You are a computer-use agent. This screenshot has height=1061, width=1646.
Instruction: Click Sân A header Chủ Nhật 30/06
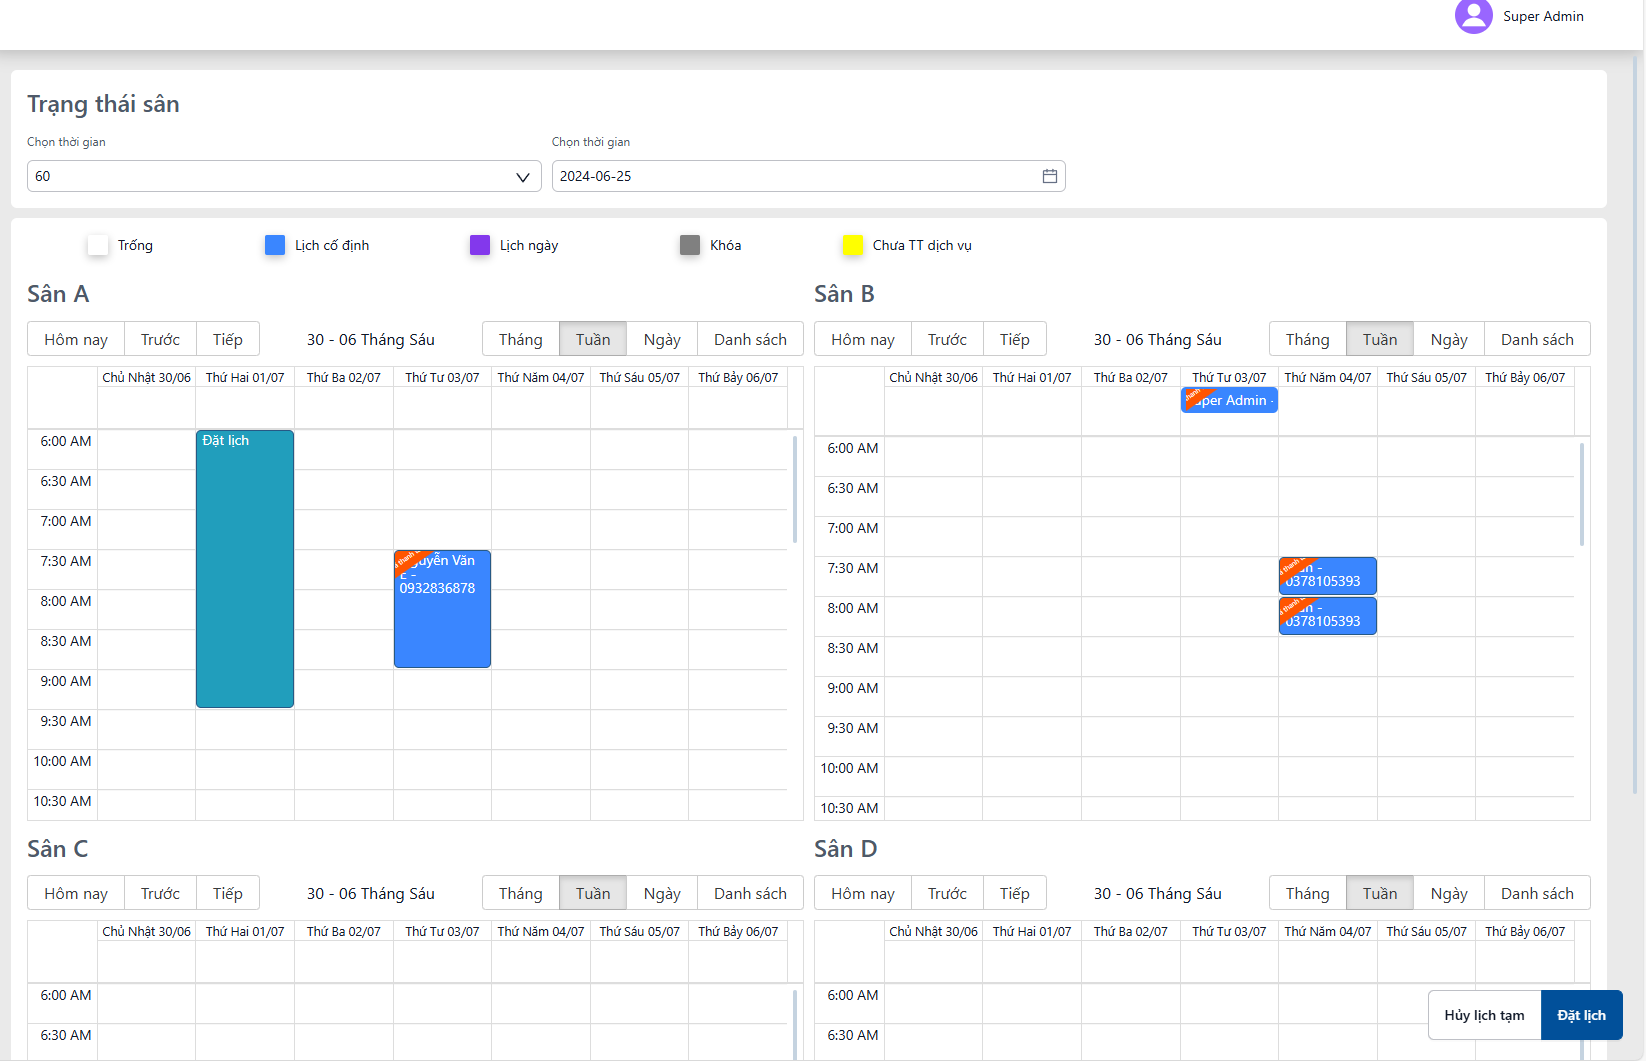pos(146,377)
